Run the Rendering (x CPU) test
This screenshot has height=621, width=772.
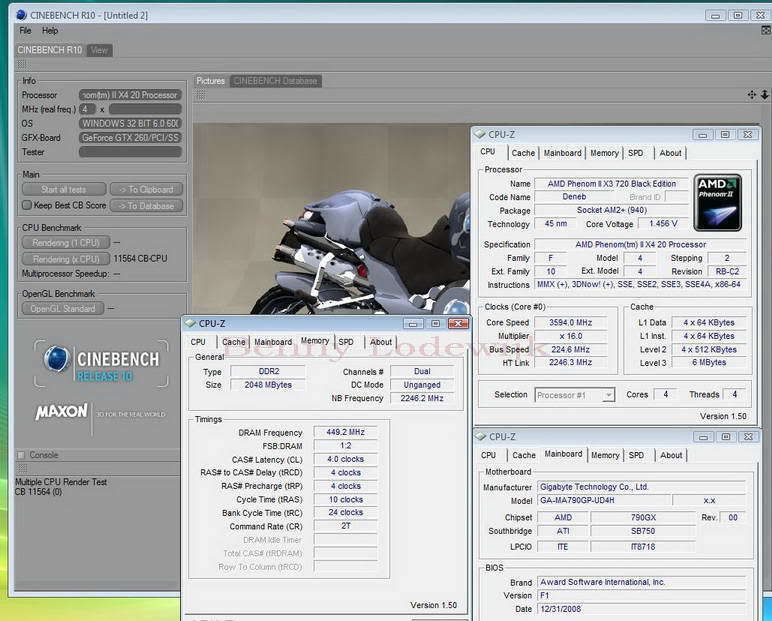65,259
